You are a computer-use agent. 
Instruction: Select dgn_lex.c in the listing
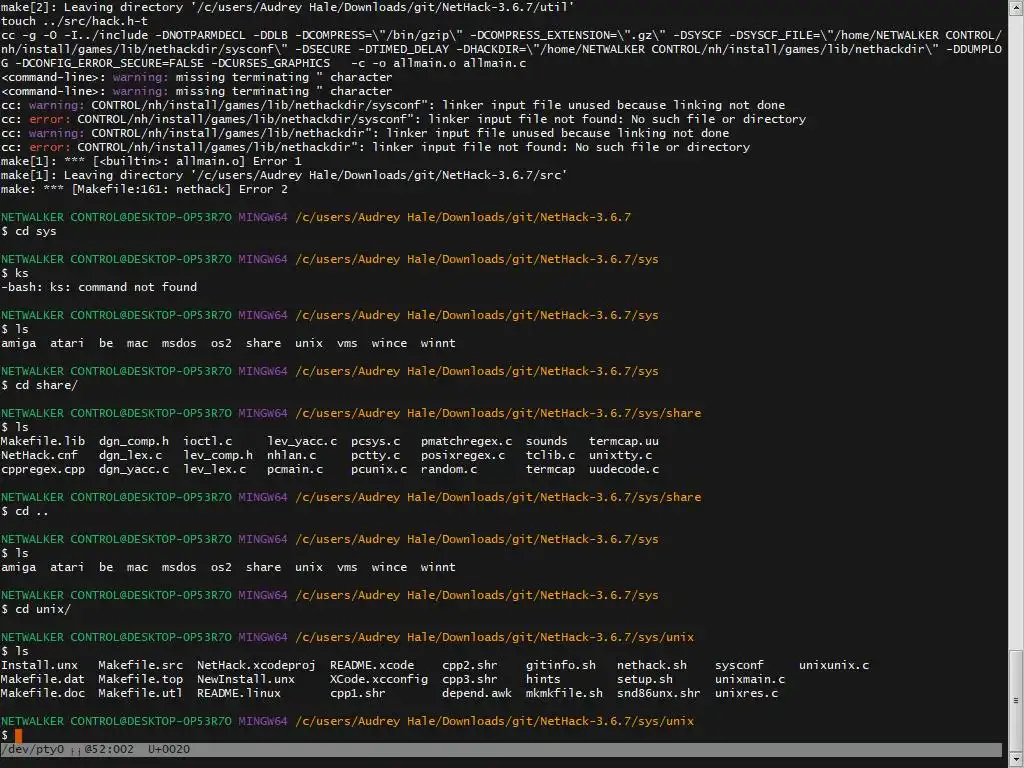[131, 455]
